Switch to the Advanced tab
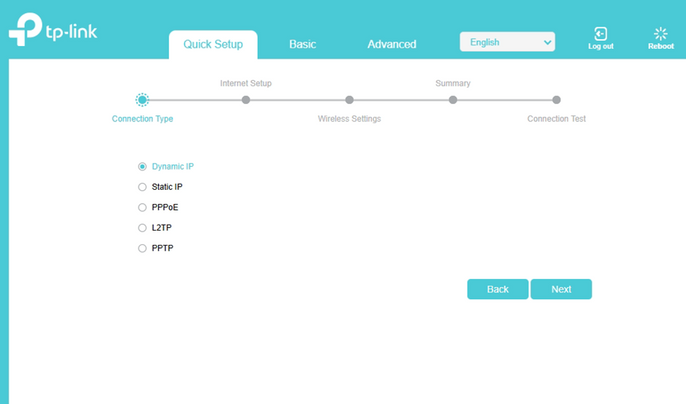 (x=392, y=44)
